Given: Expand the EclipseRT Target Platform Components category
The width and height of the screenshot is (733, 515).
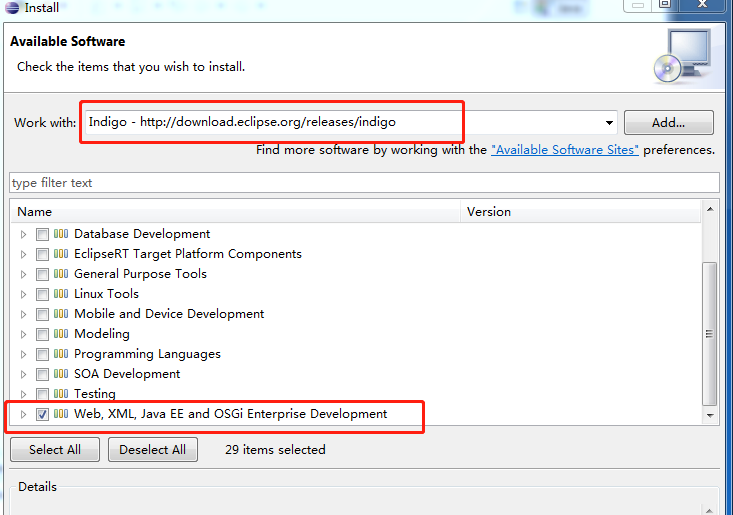Looking at the screenshot, I should [23, 254].
